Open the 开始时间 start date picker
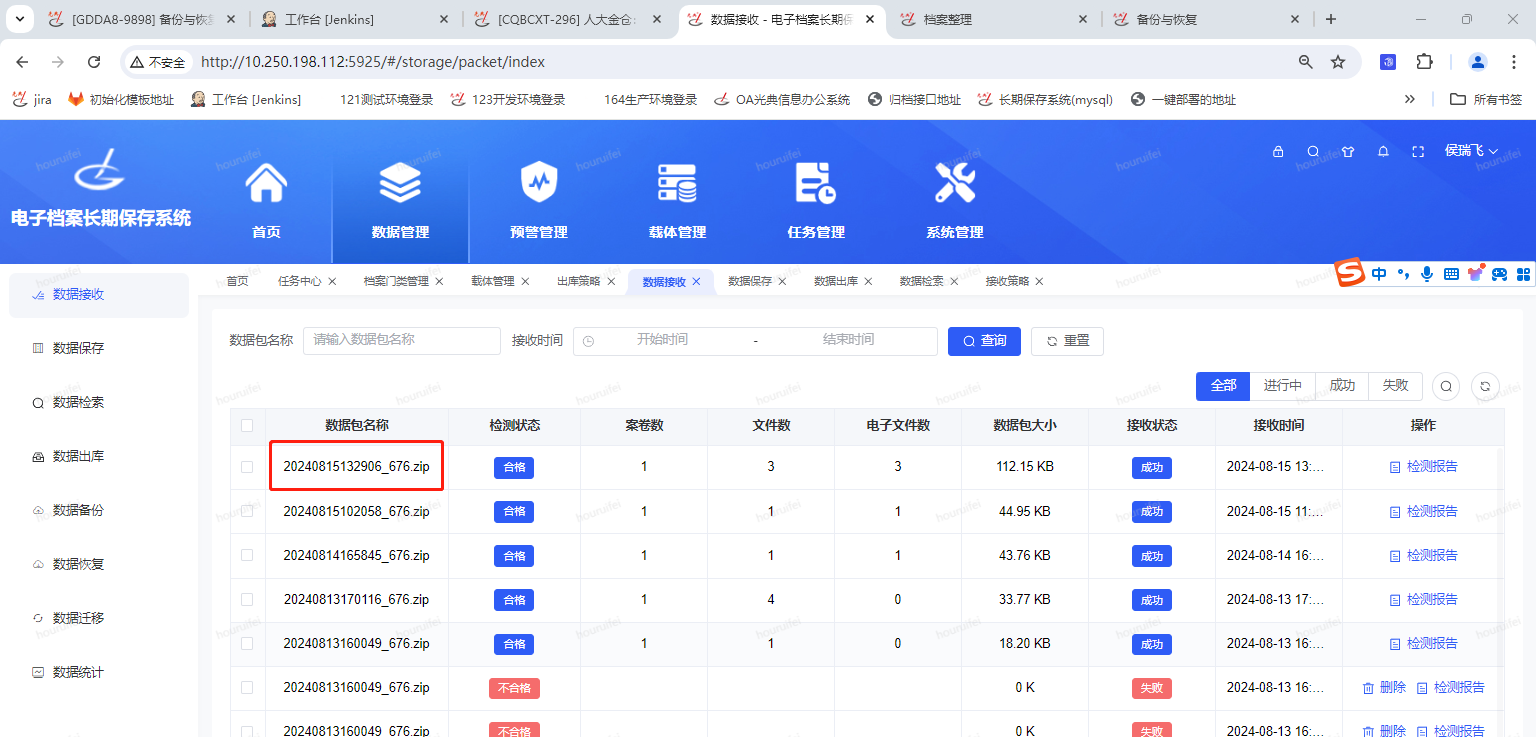Viewport: 1536px width, 737px height. (x=662, y=340)
